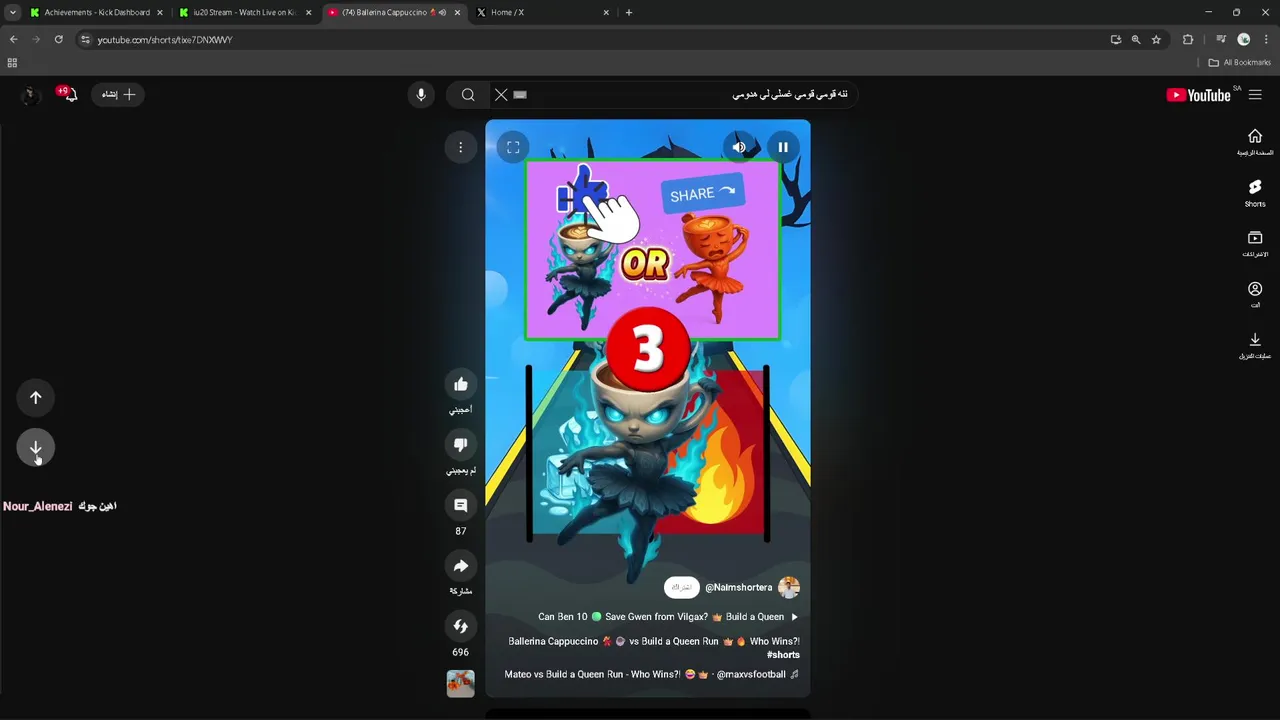Subscribe to the @Naimshortera channel
Viewport: 1280px width, 720px height.
click(x=682, y=587)
